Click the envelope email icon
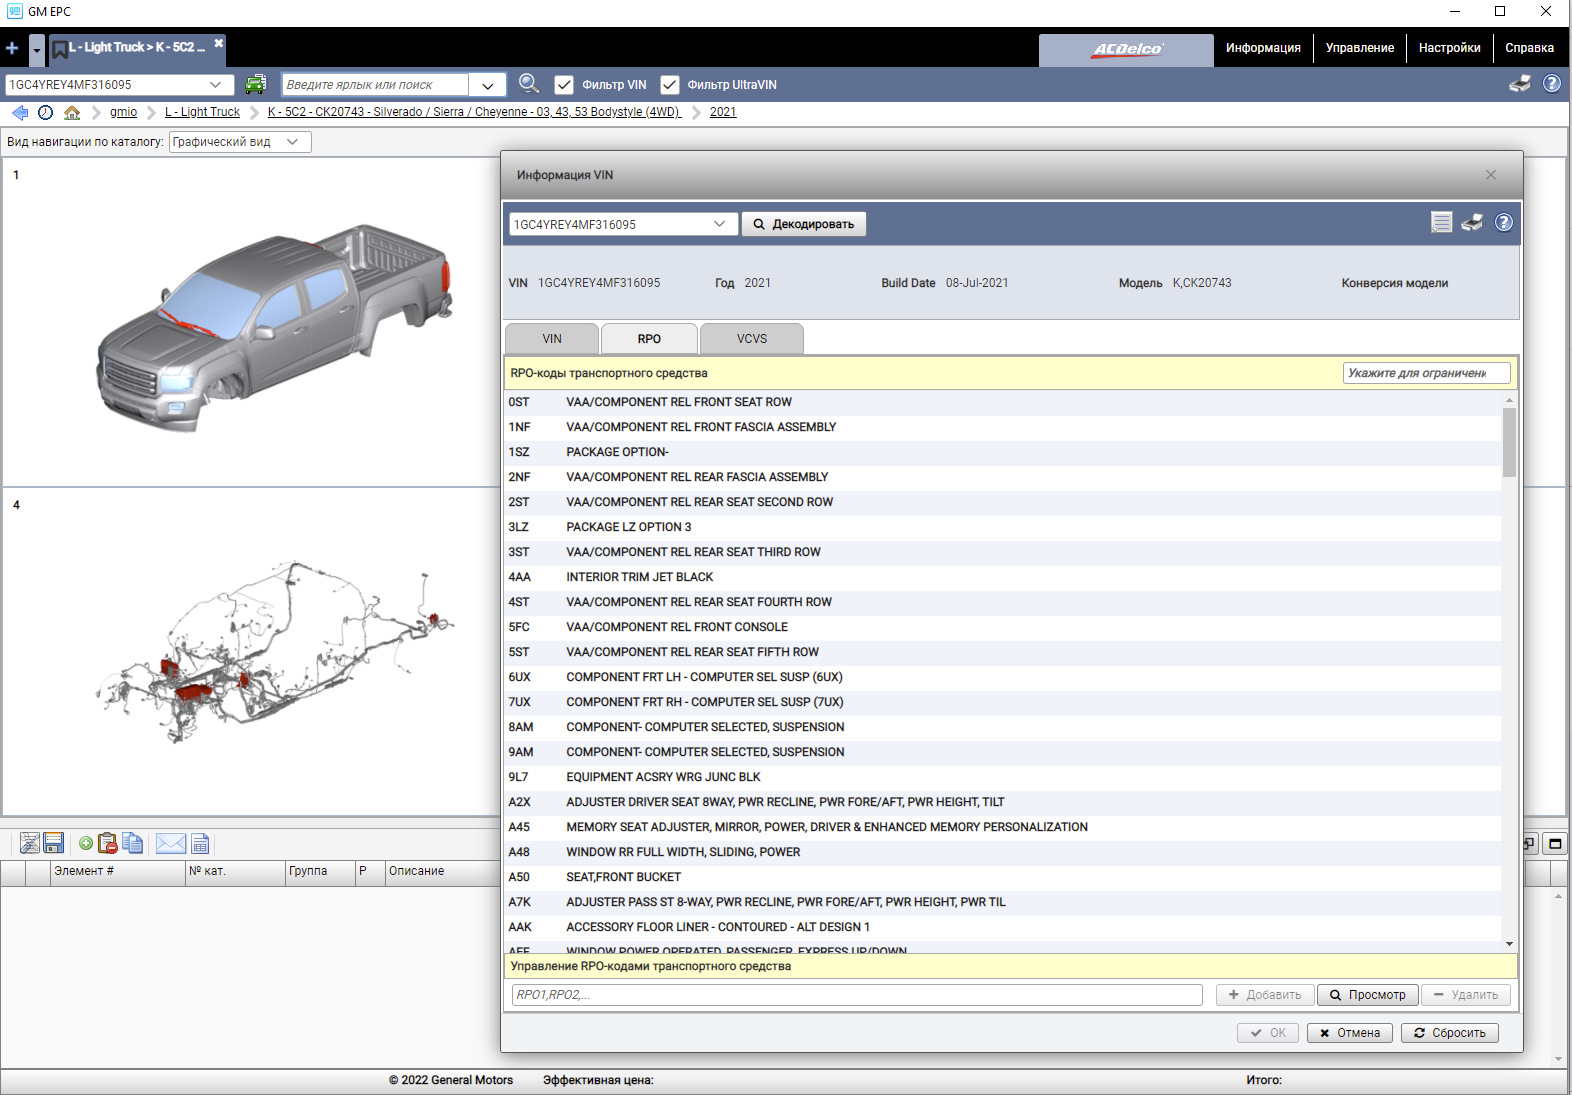Viewport: 1572px width, 1095px height. click(x=170, y=843)
